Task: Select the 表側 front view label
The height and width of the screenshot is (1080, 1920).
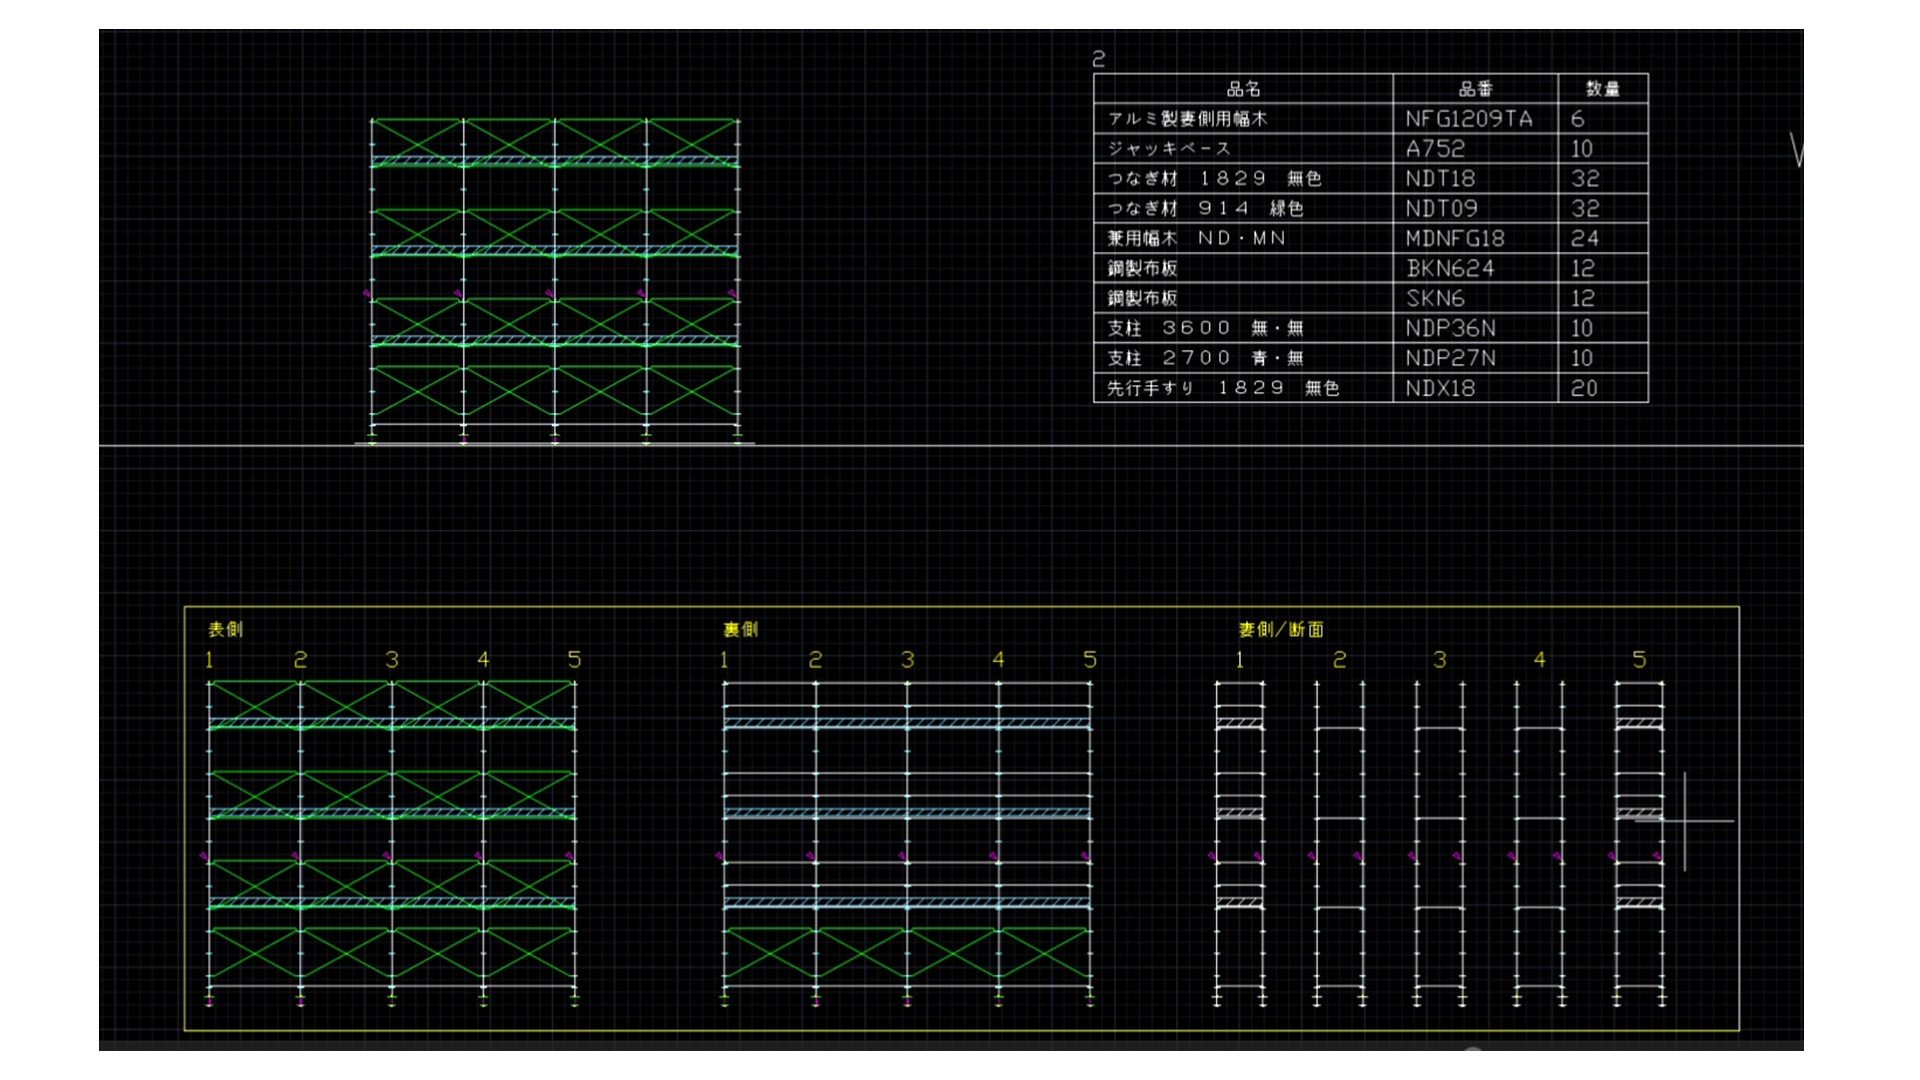Action: pos(225,629)
